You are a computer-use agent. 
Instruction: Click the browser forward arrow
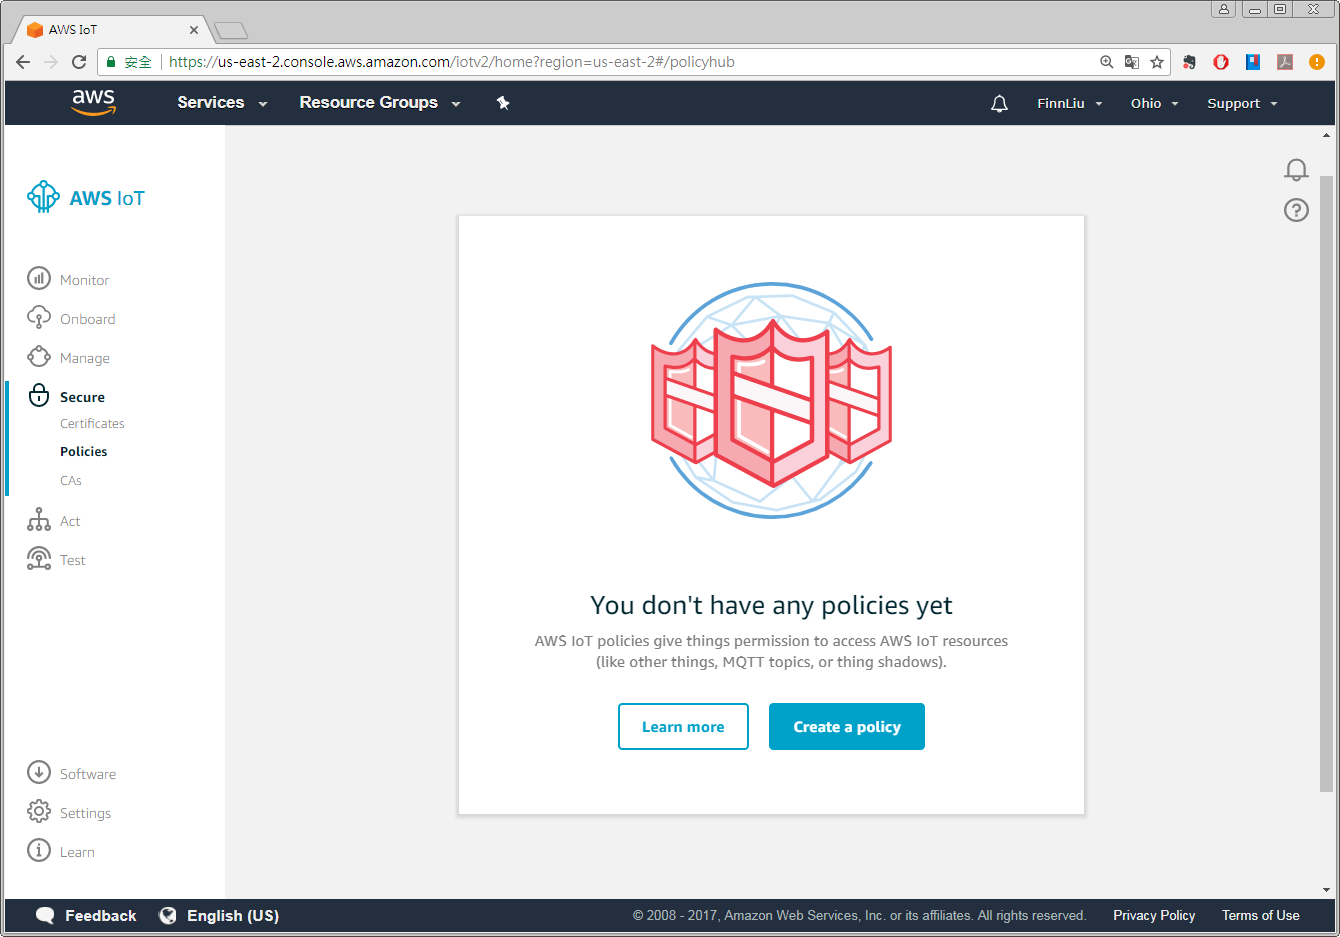(x=51, y=62)
